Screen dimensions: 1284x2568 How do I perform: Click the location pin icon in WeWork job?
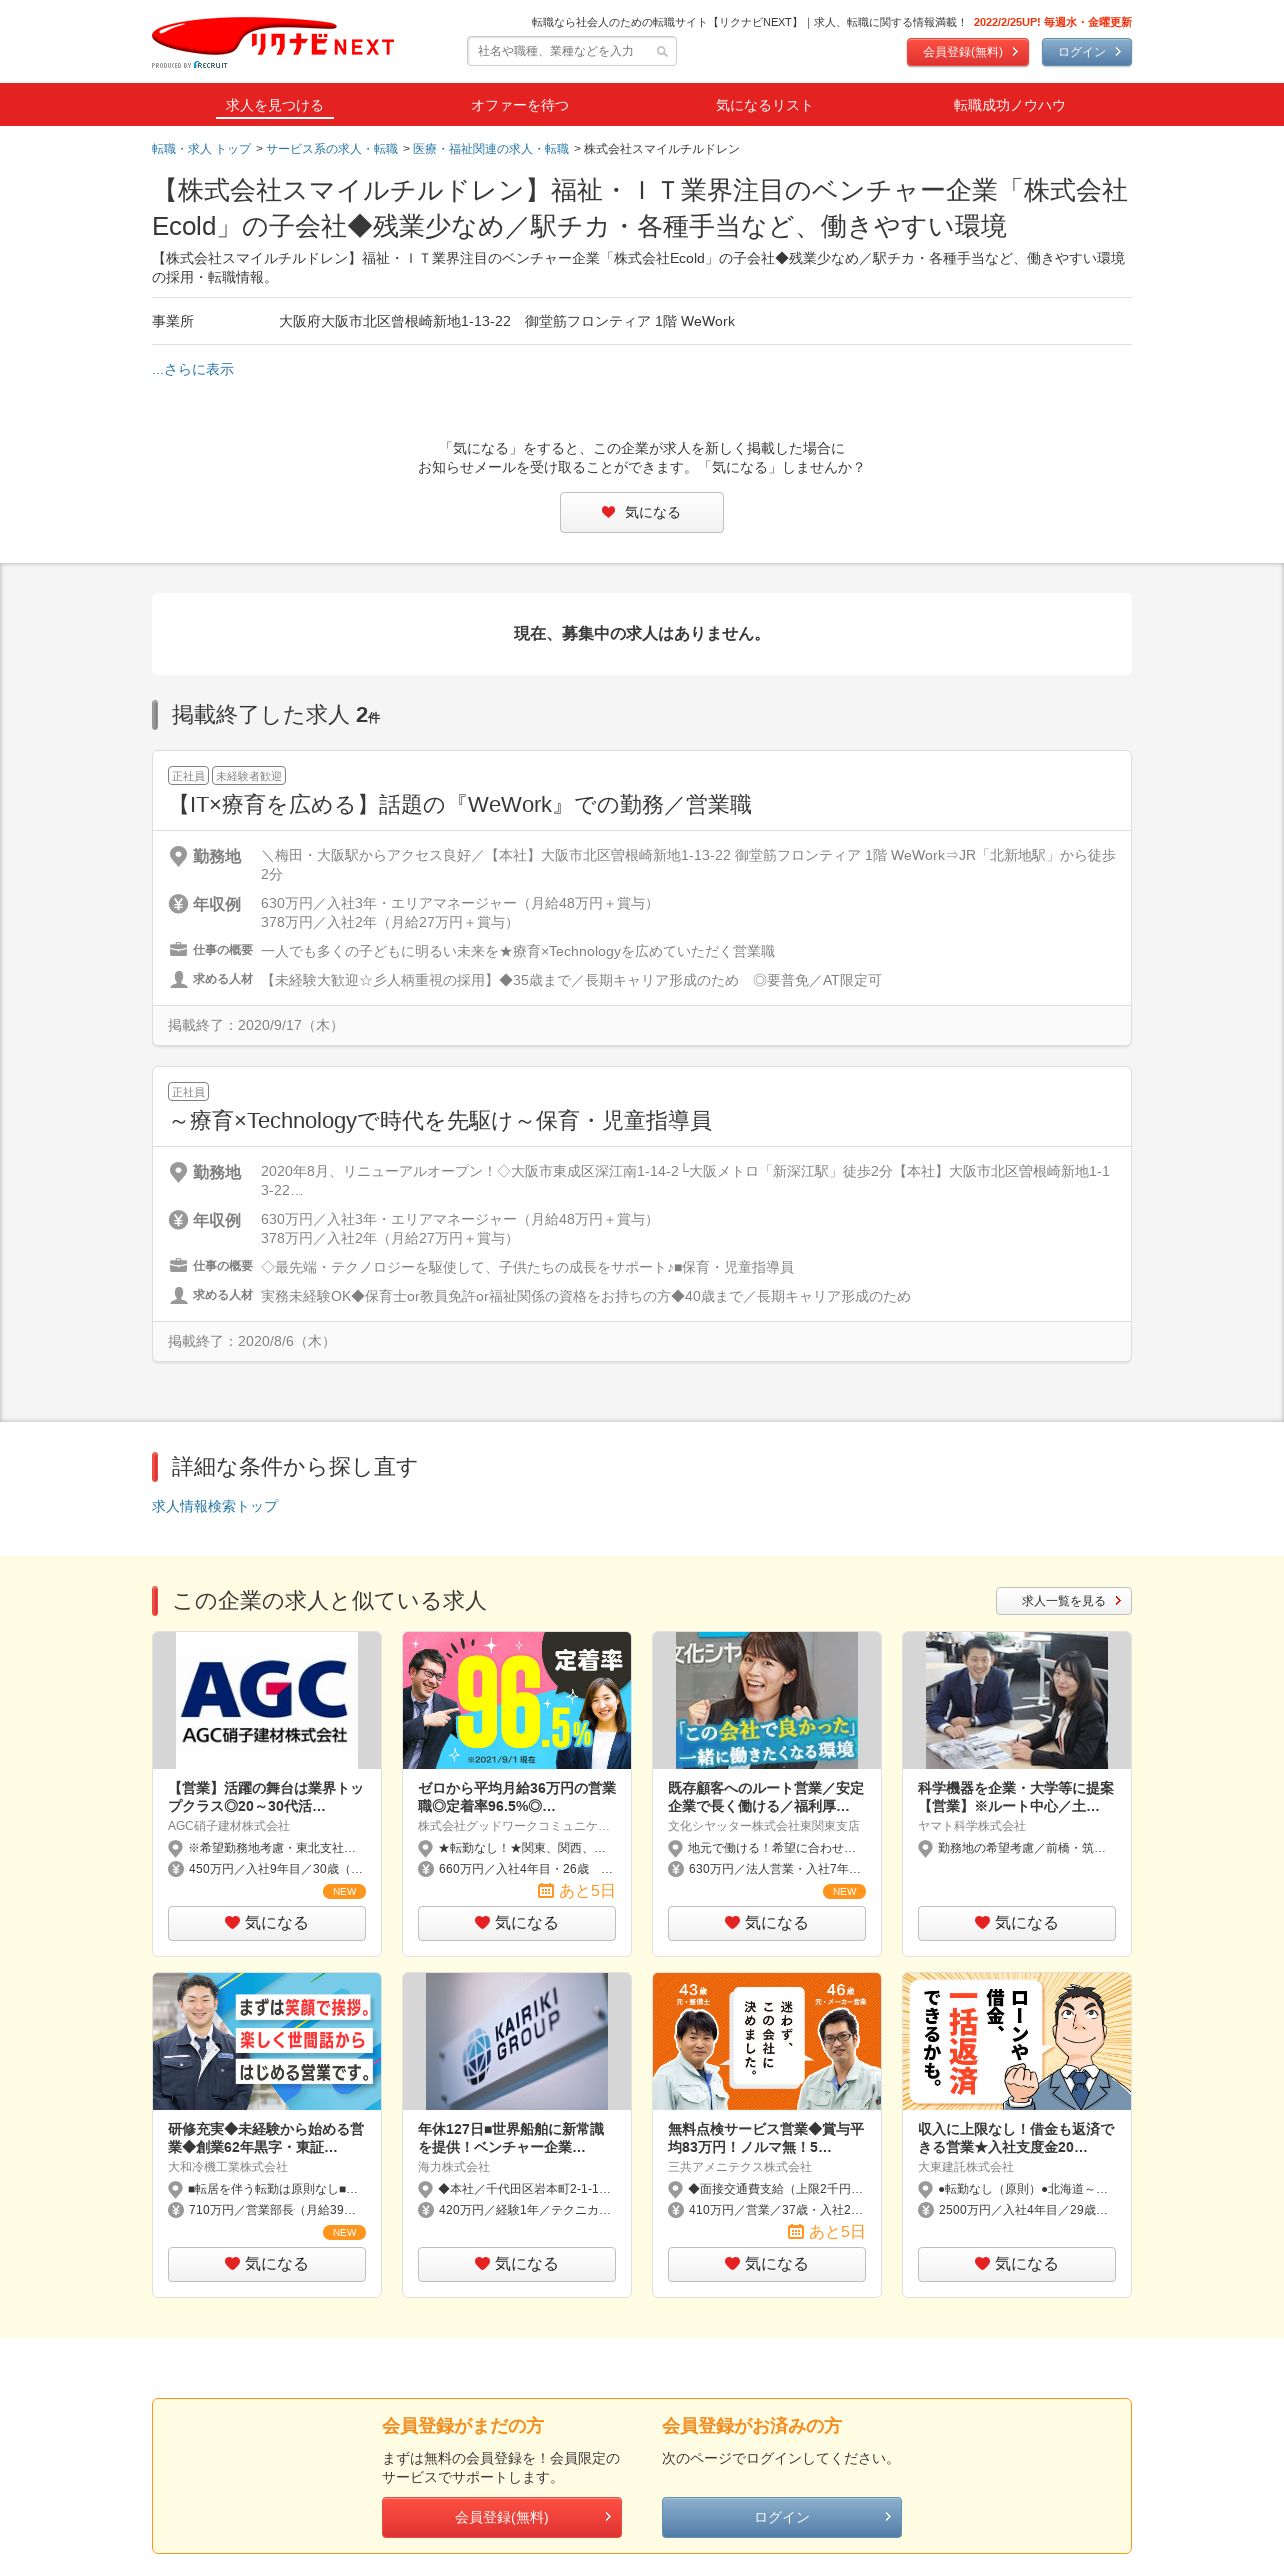[178, 856]
